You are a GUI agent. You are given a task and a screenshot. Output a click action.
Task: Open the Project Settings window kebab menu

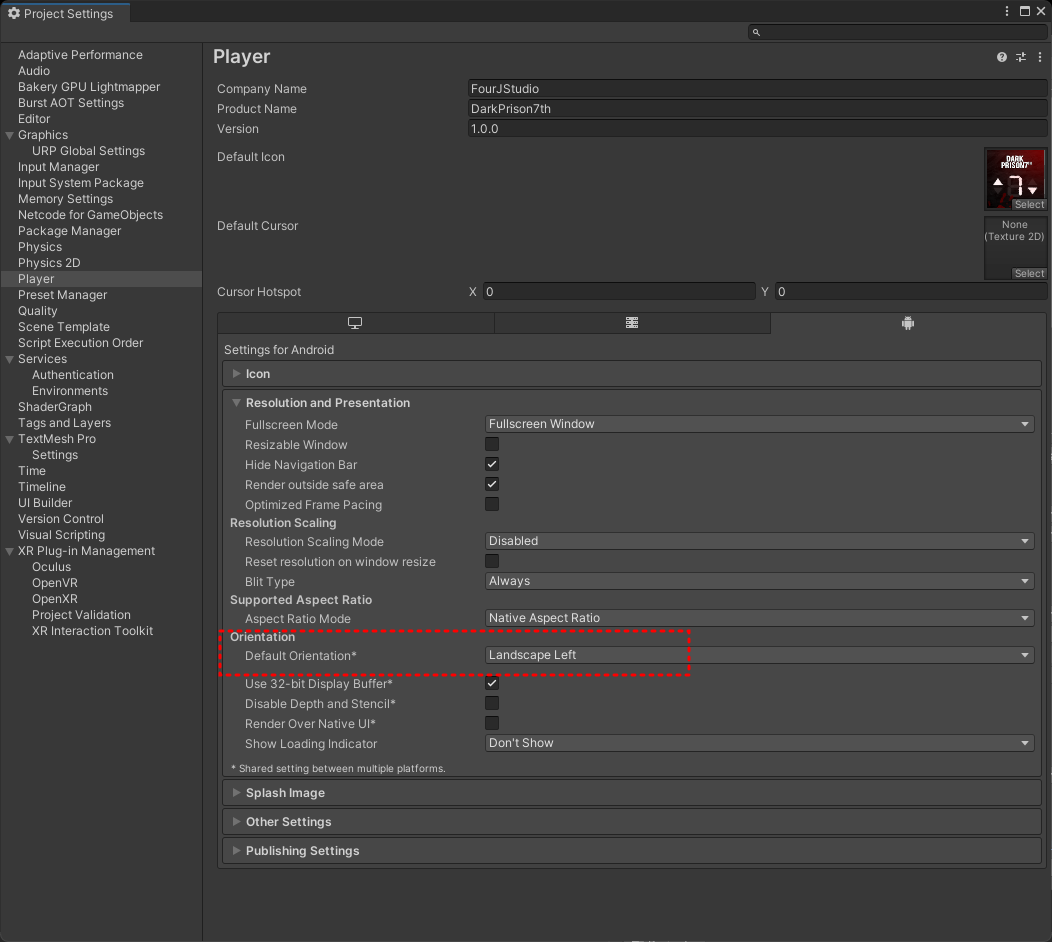[x=1006, y=11]
